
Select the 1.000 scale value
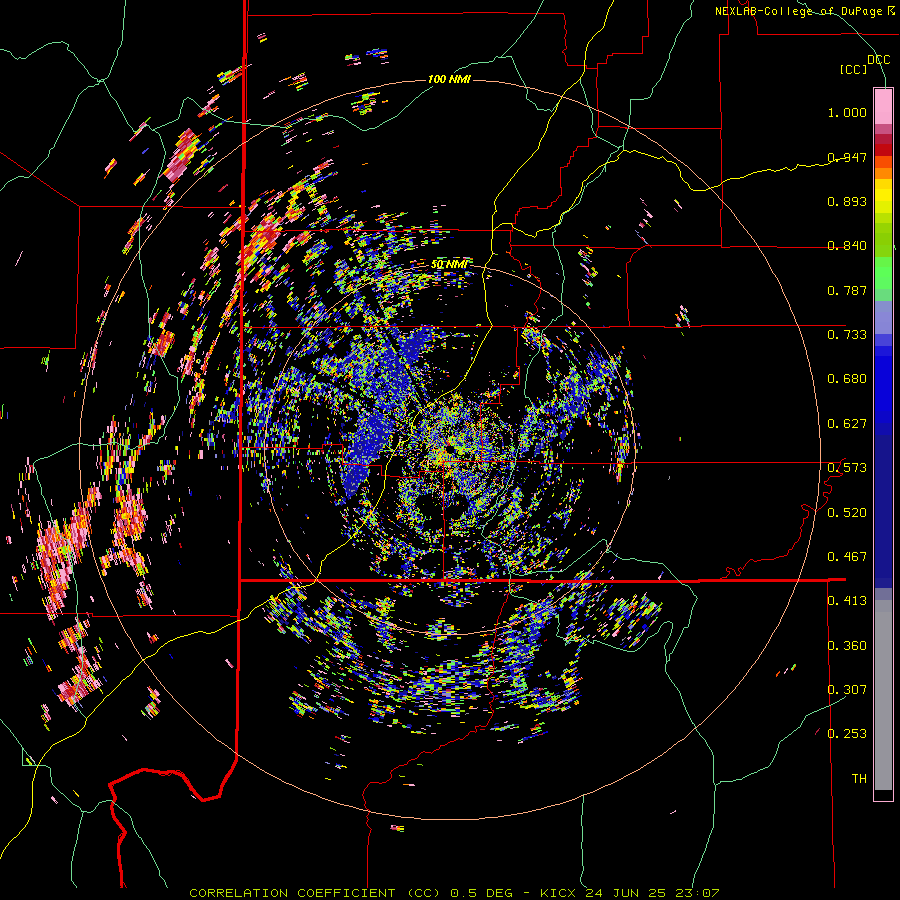847,112
